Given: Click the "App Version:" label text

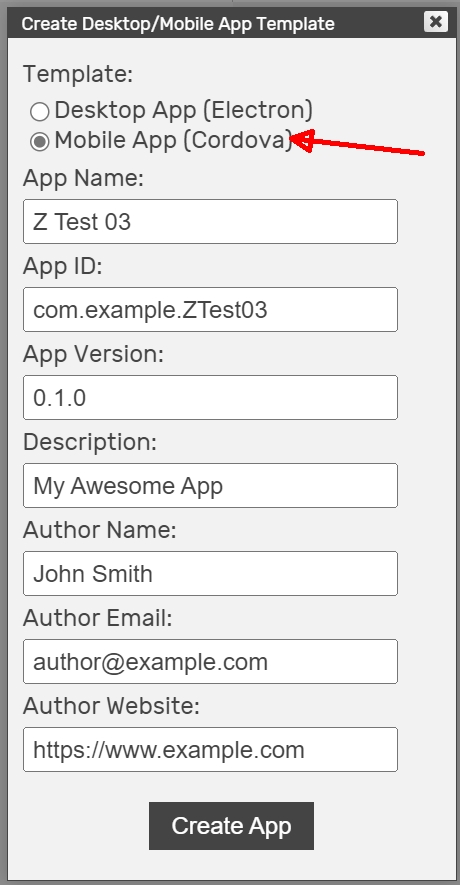Looking at the screenshot, I should point(93,354).
